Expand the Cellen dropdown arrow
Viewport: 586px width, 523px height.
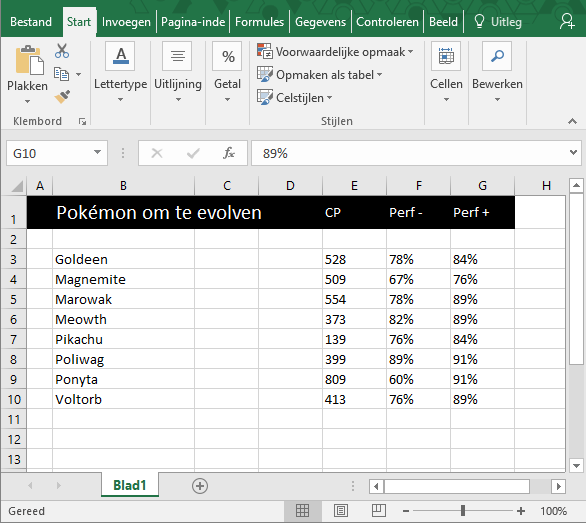(446, 99)
